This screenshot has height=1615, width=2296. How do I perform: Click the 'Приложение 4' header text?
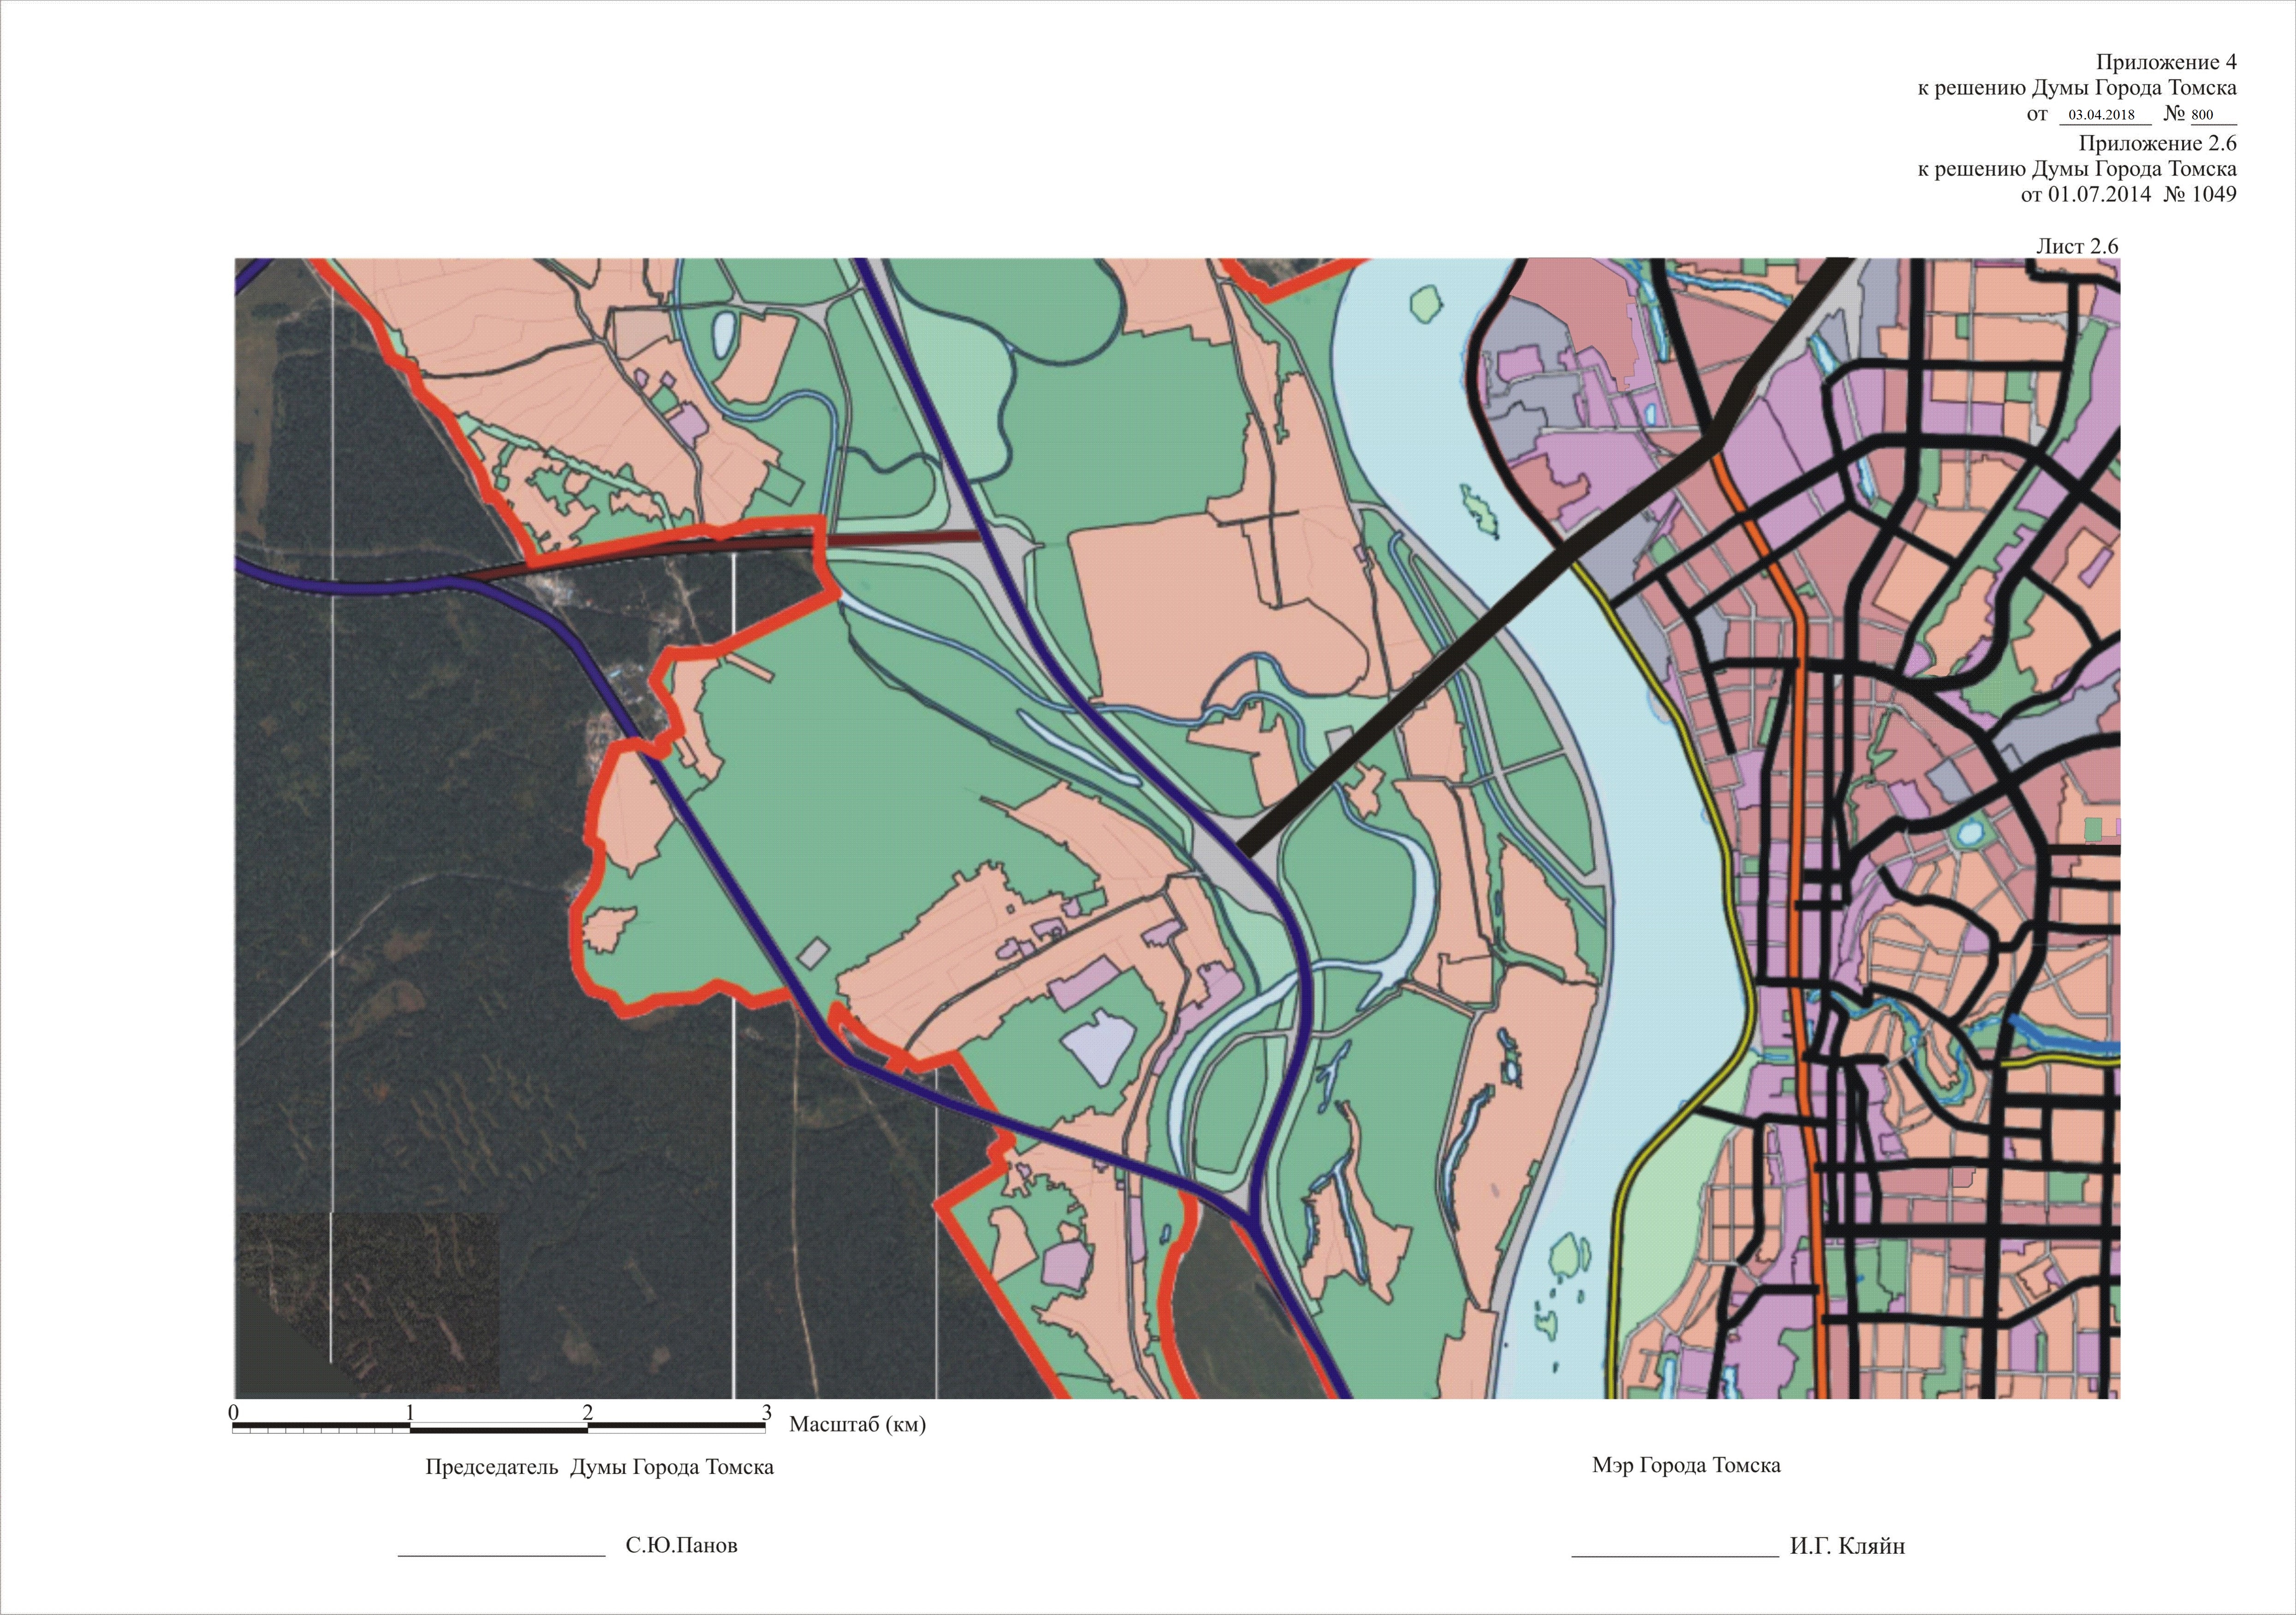tap(2166, 62)
